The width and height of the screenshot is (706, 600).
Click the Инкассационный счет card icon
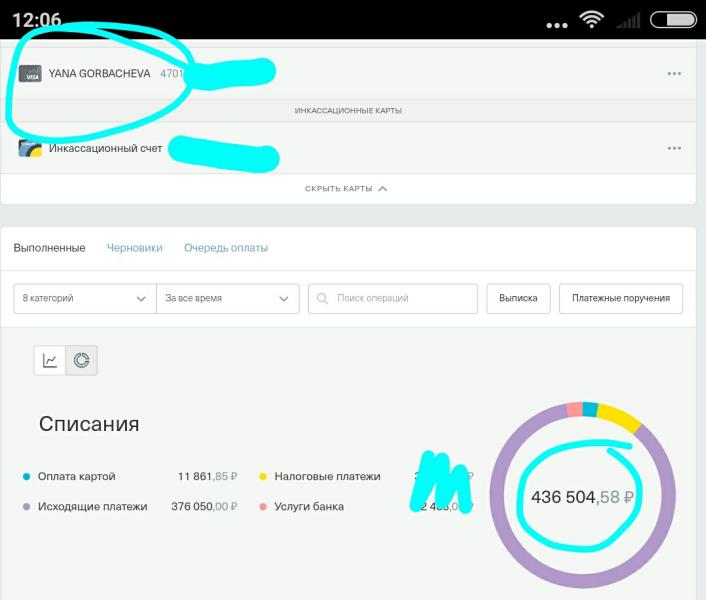30,148
